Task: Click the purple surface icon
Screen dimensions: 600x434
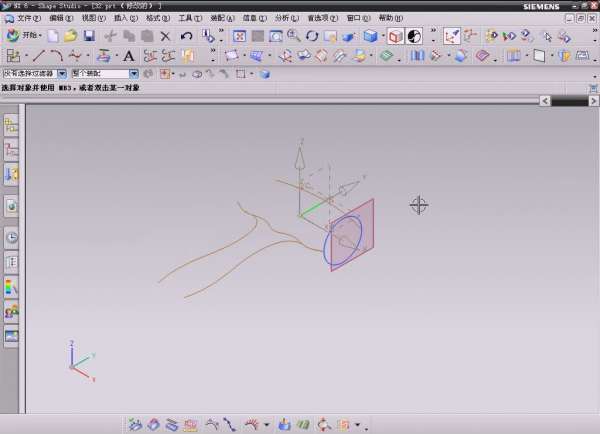Action: [482, 56]
